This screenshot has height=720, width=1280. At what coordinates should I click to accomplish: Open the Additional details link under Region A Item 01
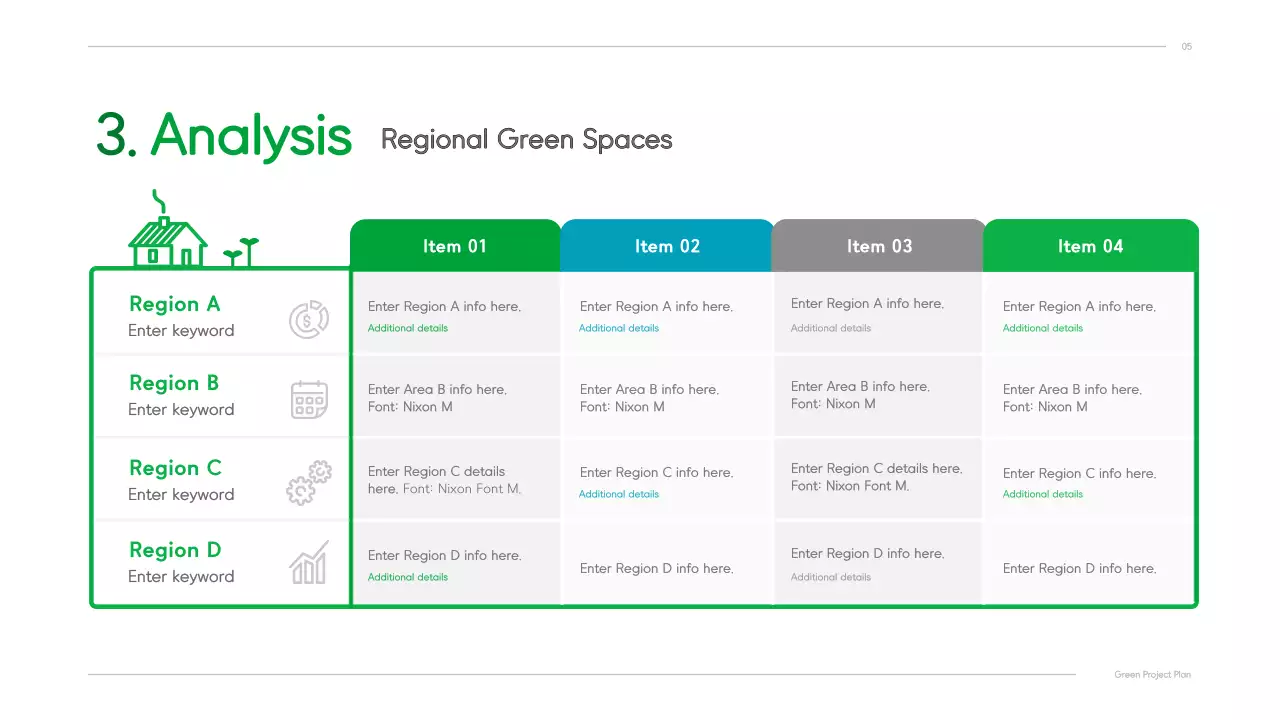click(407, 328)
